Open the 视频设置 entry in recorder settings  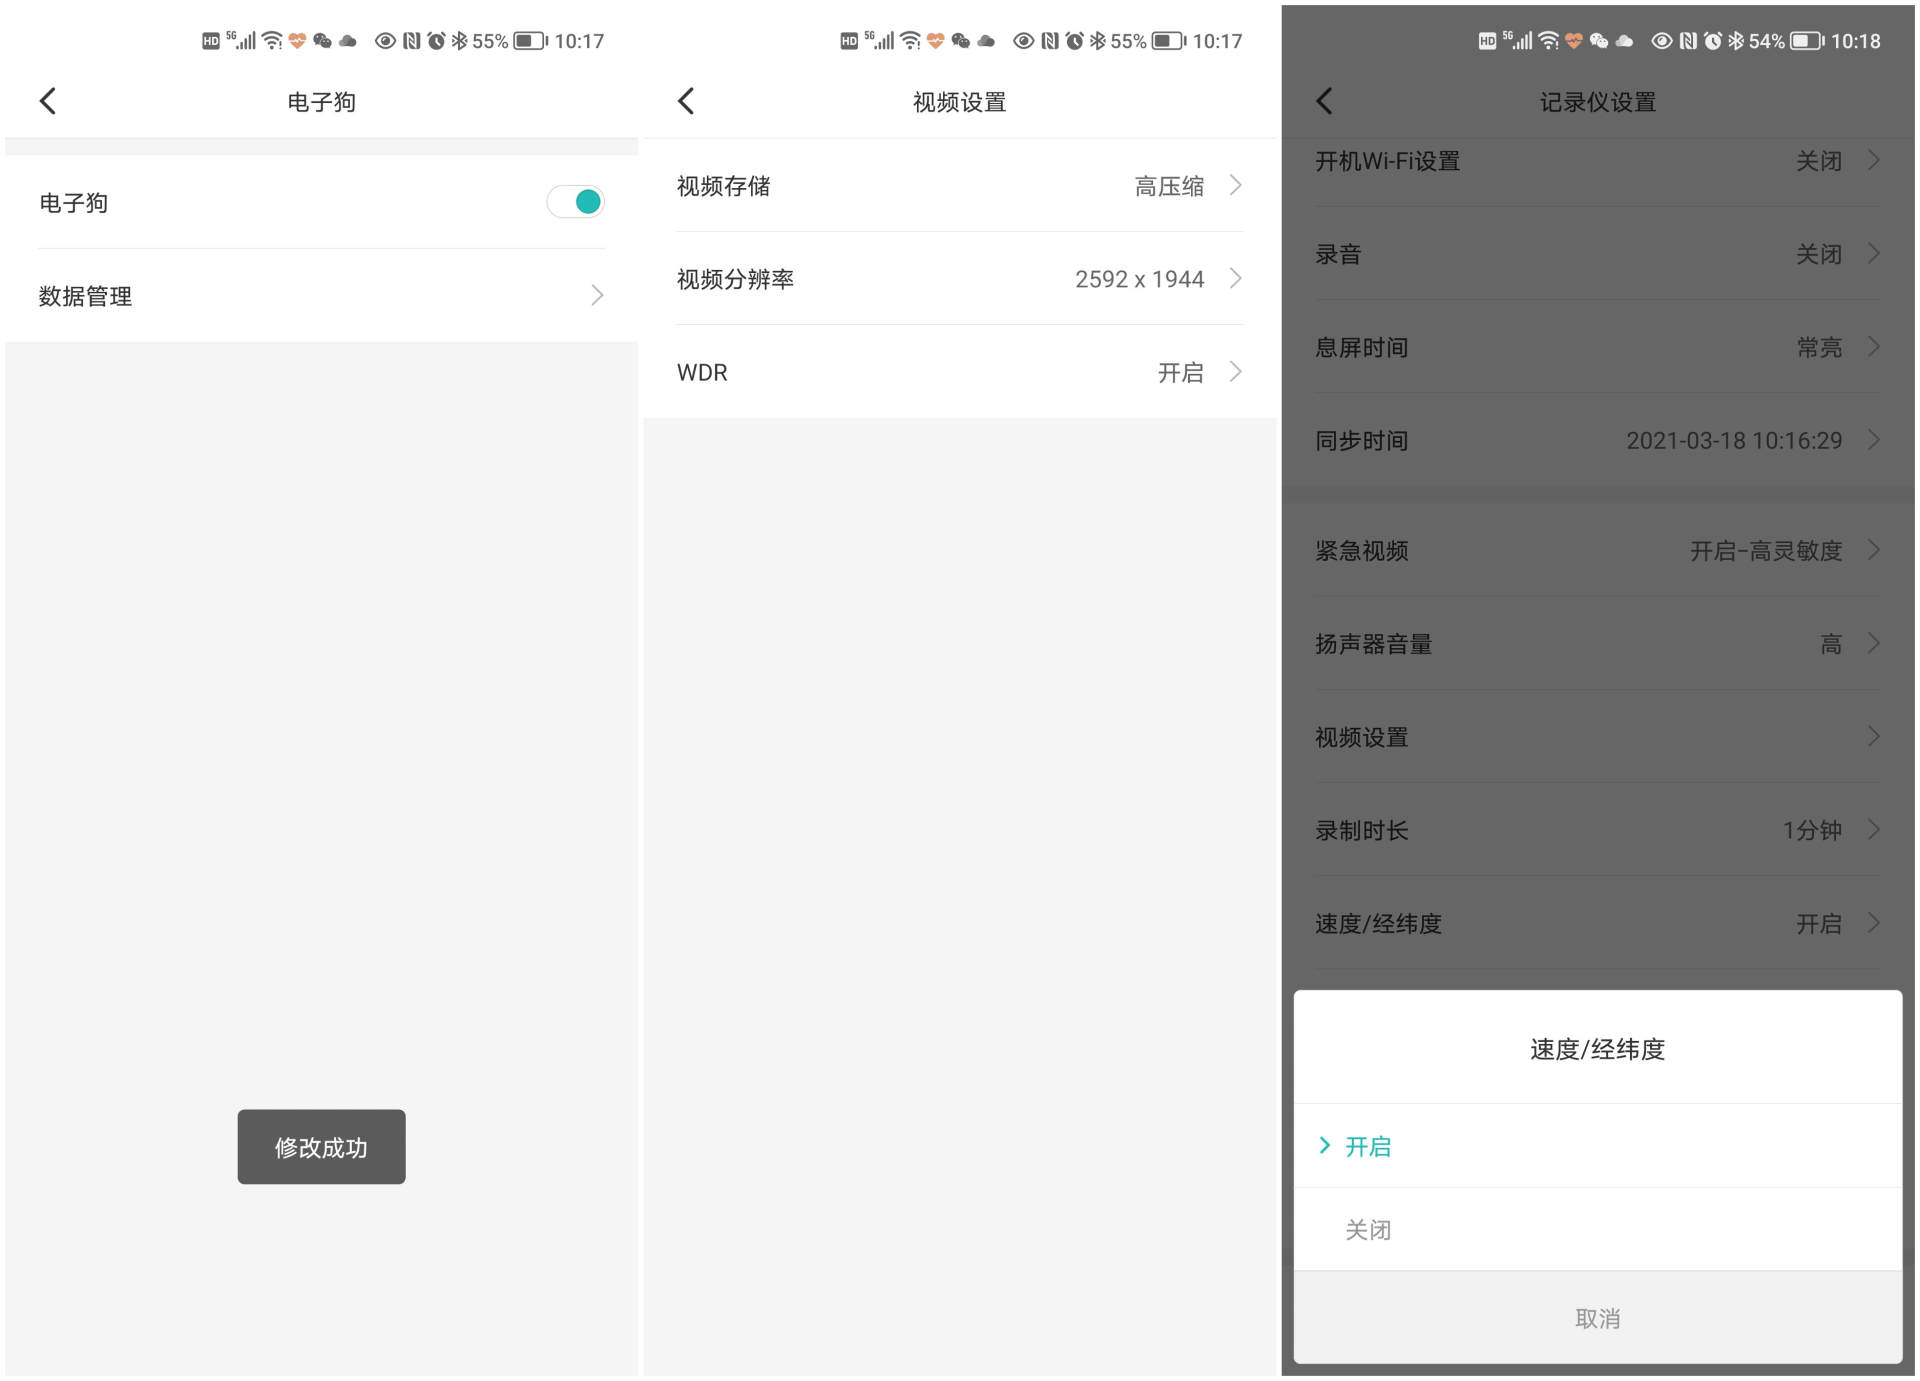pyautogui.click(x=1597, y=737)
